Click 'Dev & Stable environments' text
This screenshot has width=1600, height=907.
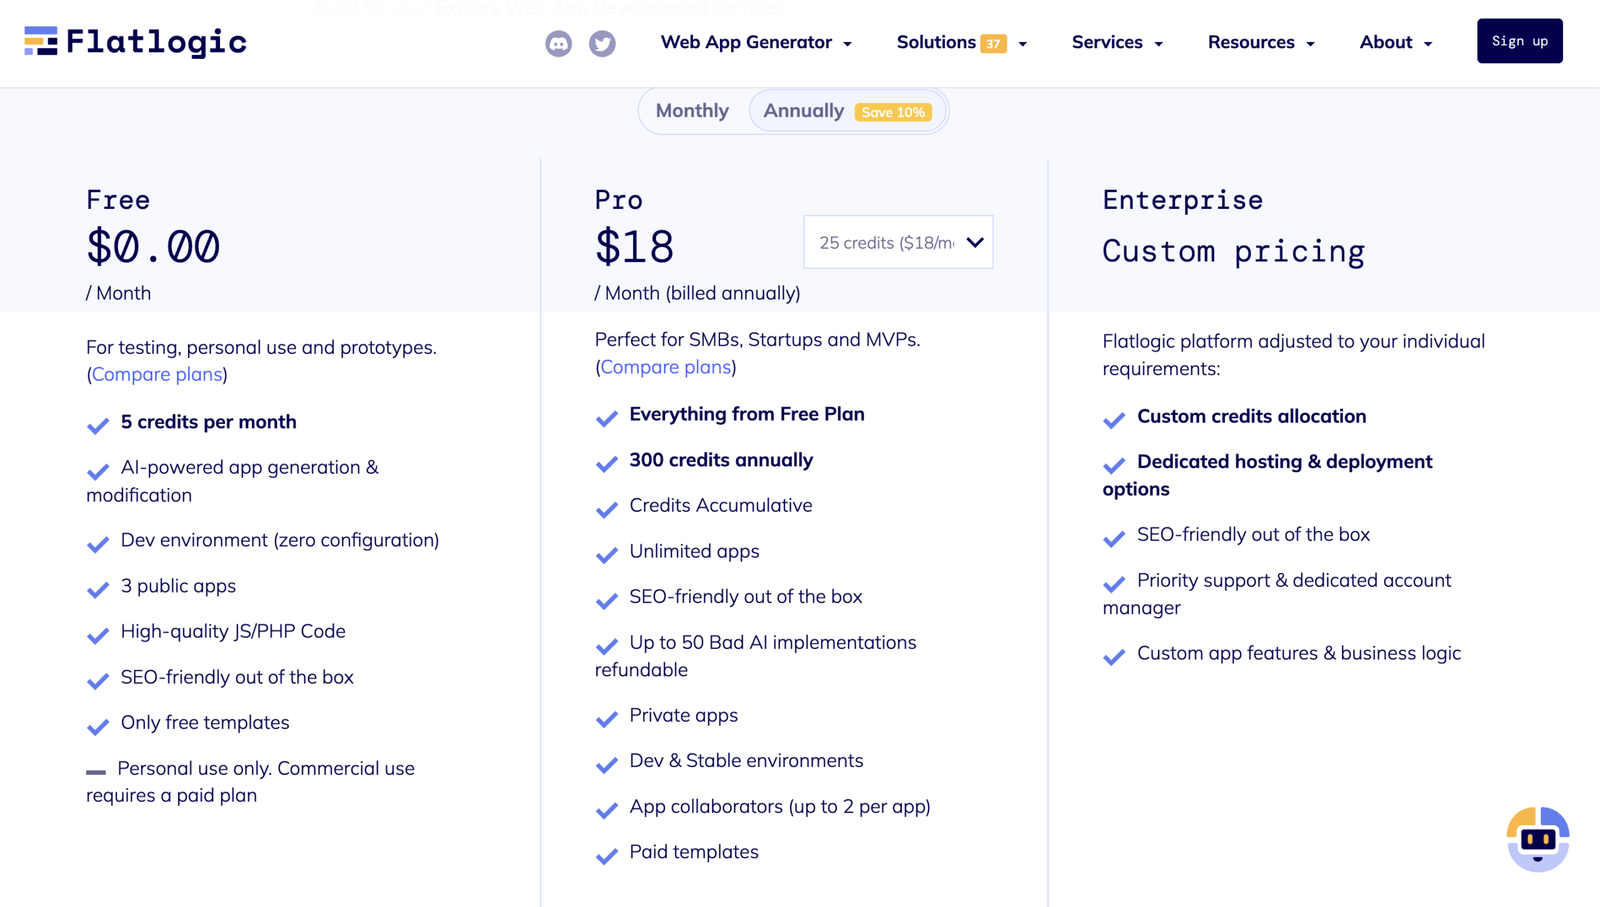pos(746,761)
